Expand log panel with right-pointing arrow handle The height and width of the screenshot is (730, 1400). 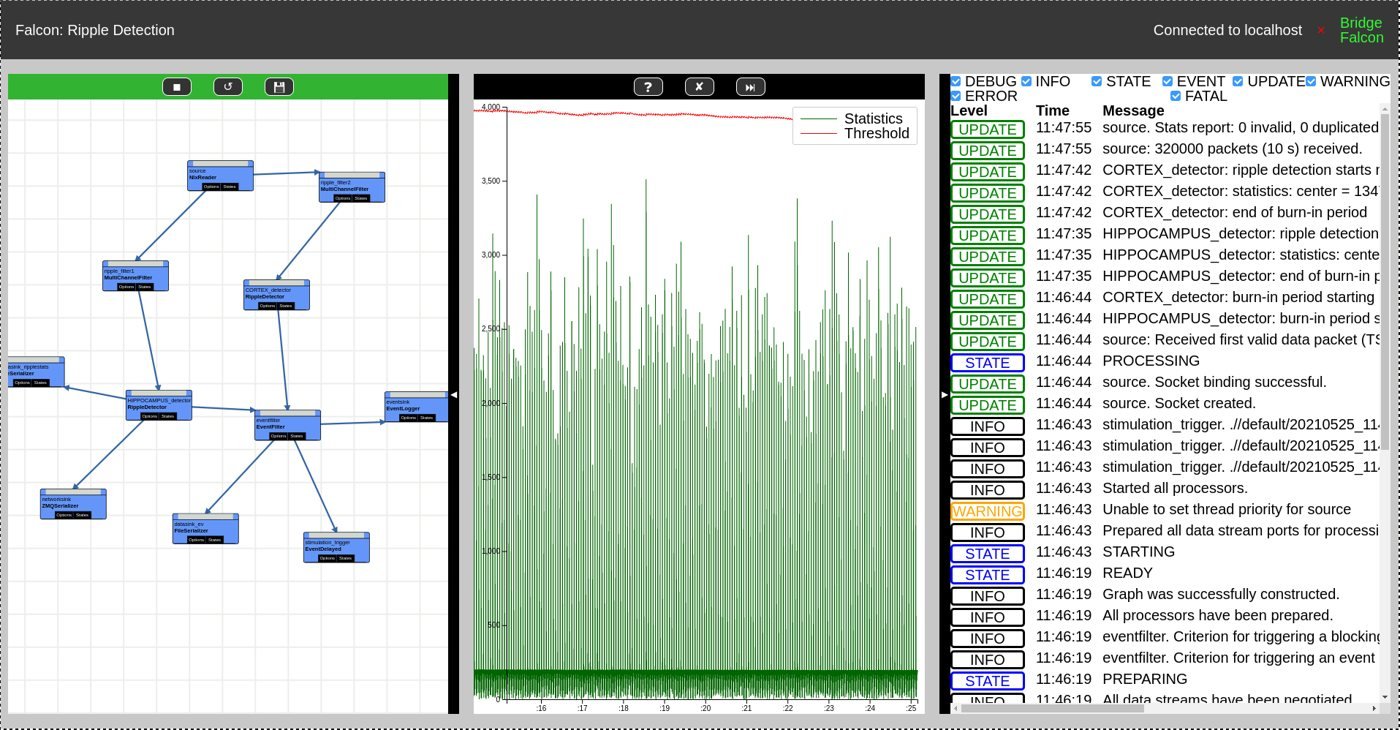tap(944, 395)
